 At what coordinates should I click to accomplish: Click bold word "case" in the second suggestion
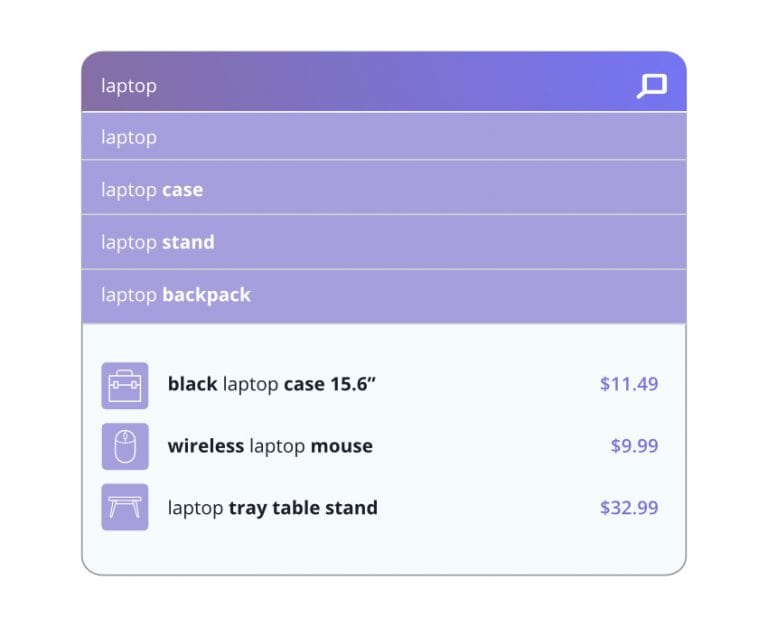182,190
